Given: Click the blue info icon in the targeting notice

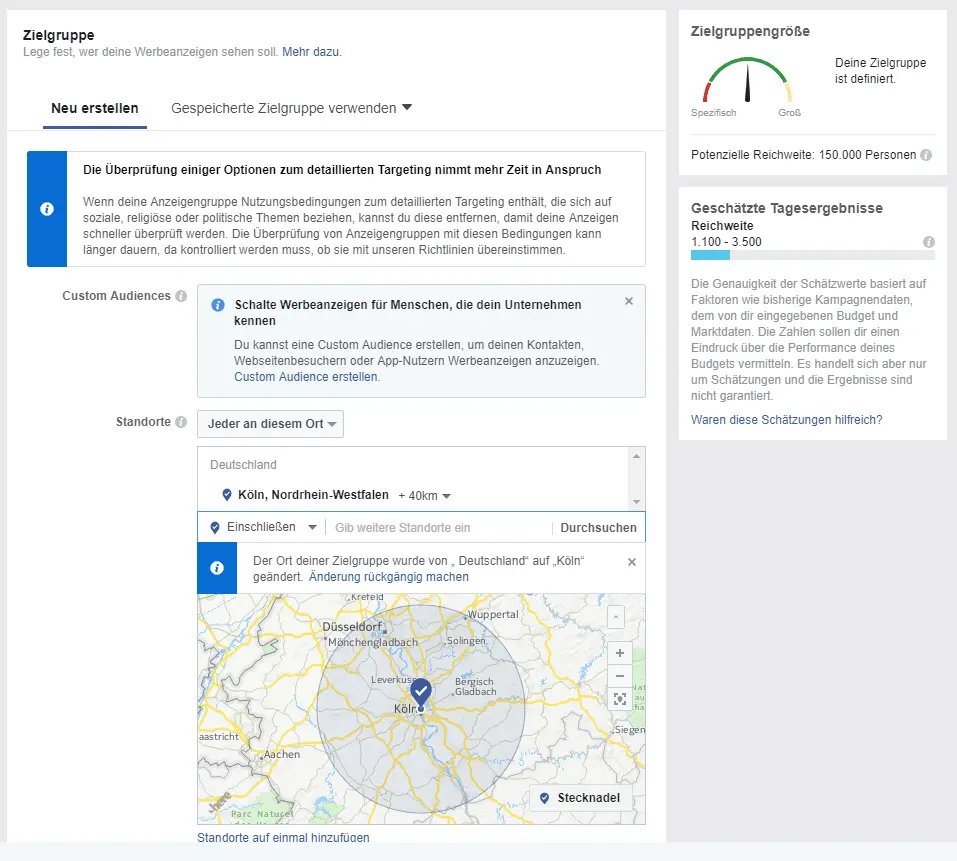Looking at the screenshot, I should (x=47, y=209).
